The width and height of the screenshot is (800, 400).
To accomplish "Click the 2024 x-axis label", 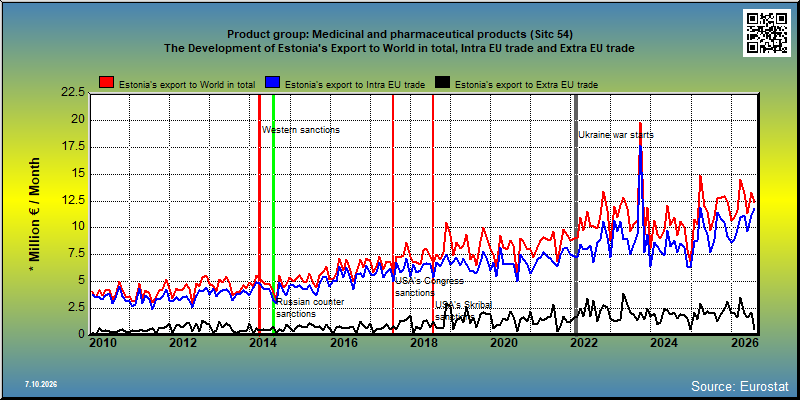I will [662, 342].
